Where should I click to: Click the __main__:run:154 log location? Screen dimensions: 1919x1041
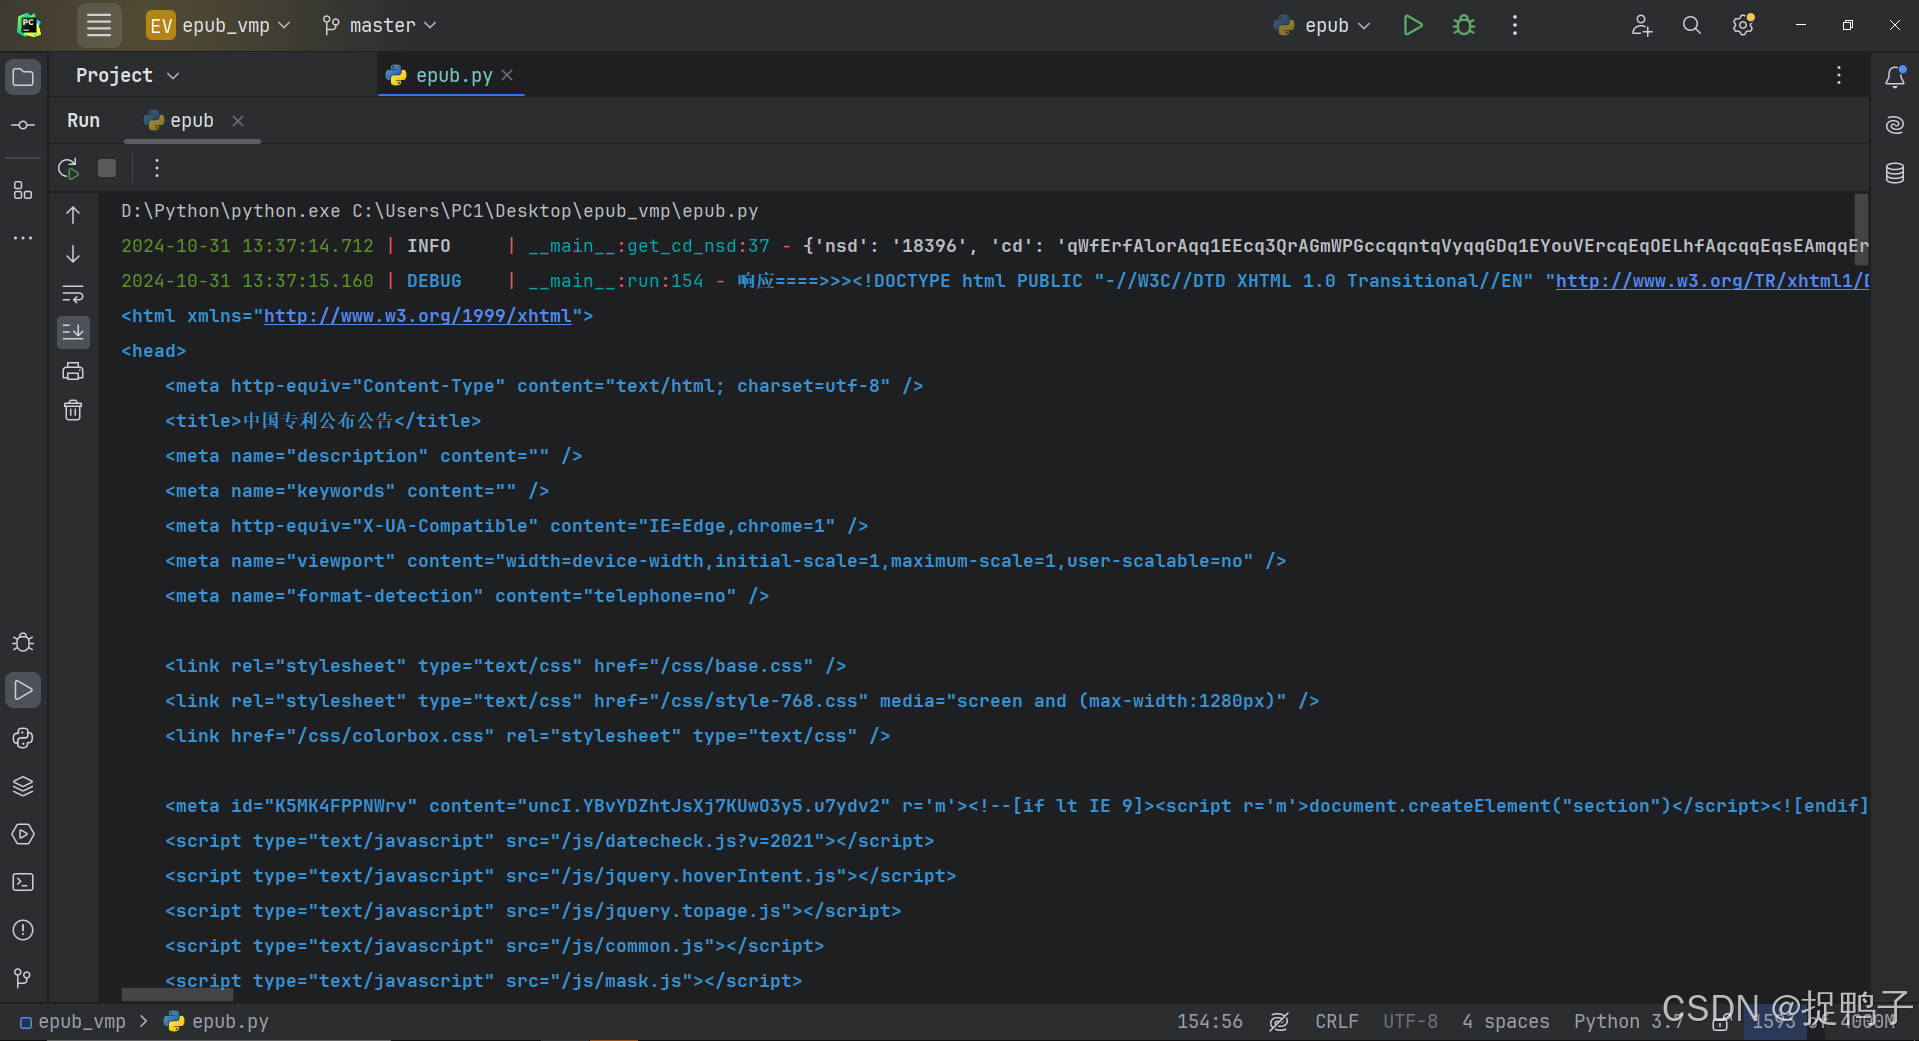(x=615, y=281)
